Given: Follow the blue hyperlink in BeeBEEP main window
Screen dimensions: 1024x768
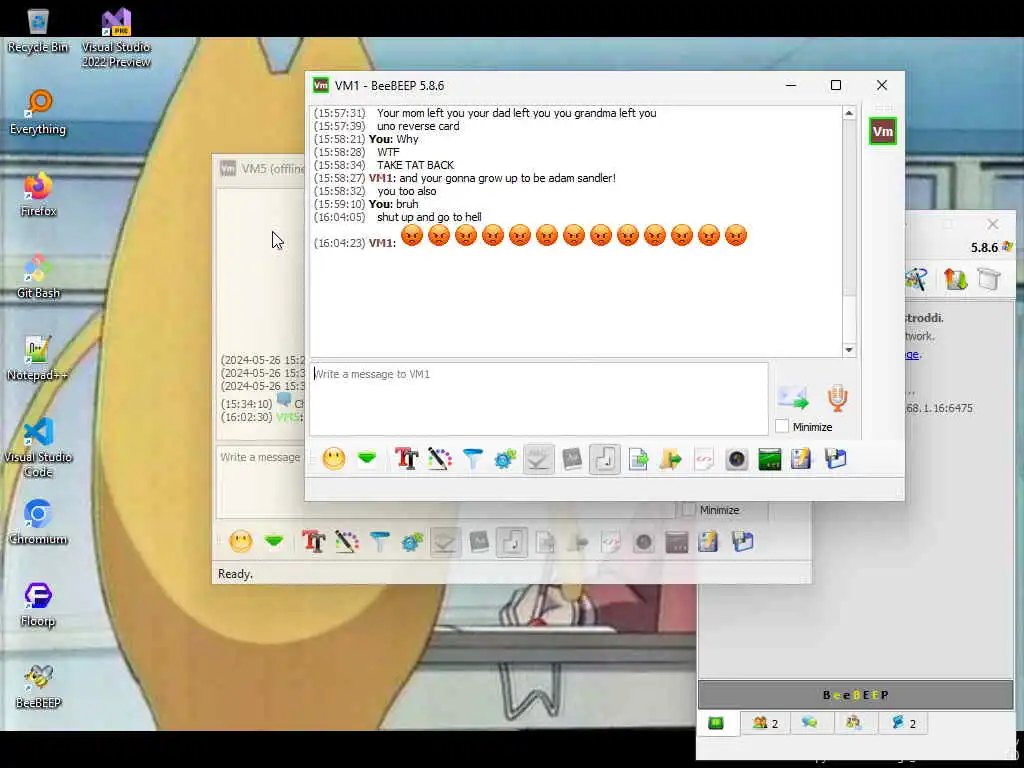Looking at the screenshot, I should (x=913, y=355).
